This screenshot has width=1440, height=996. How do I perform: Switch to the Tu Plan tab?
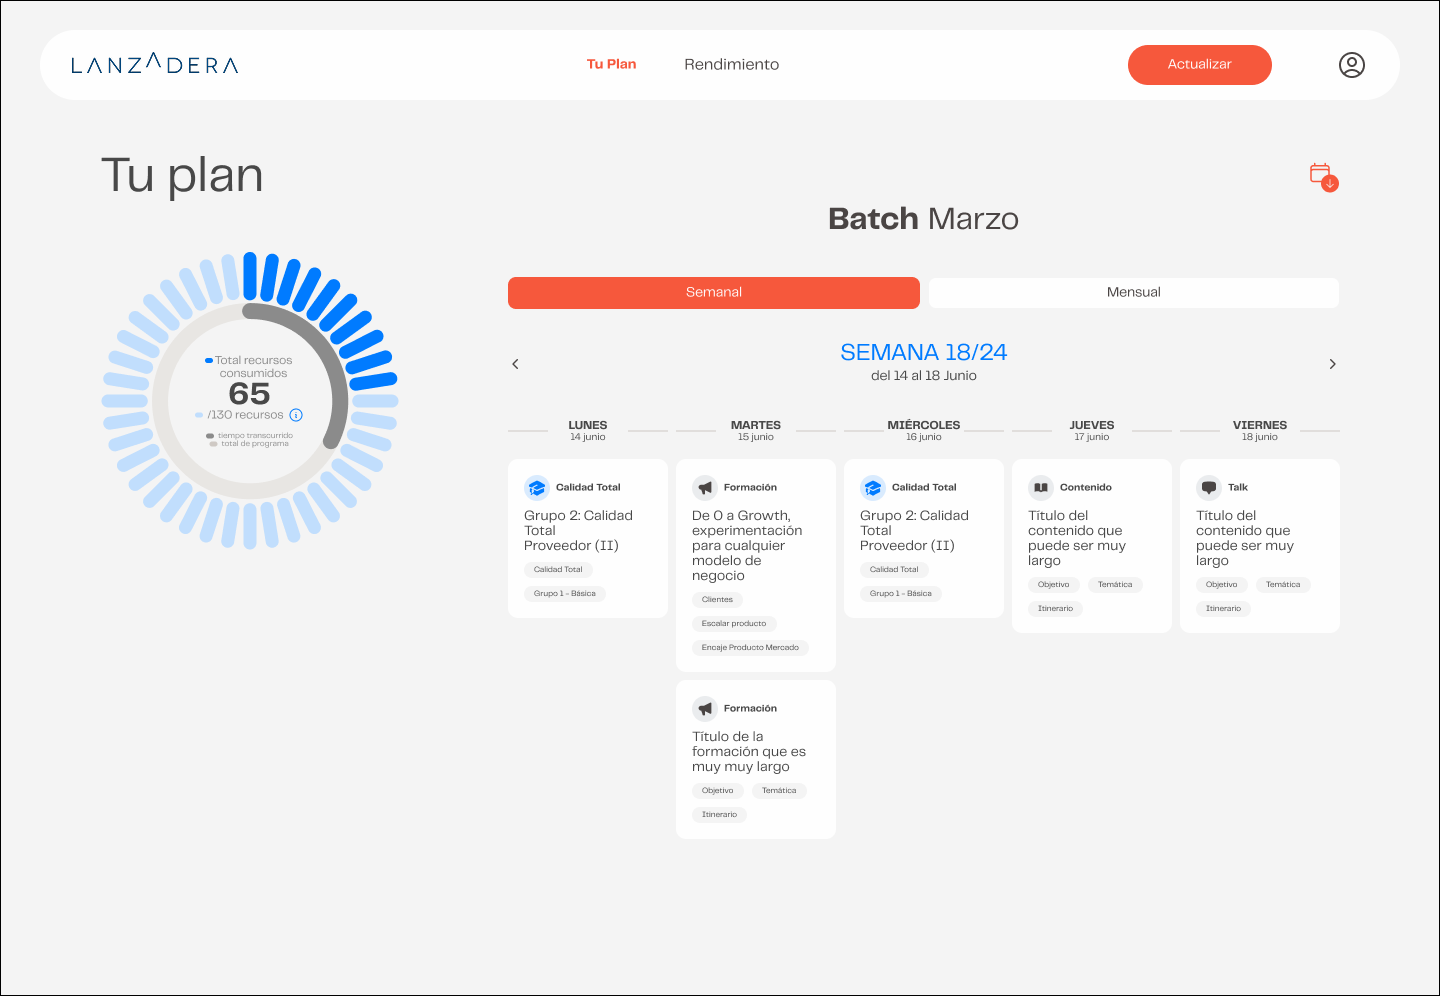[x=611, y=64]
